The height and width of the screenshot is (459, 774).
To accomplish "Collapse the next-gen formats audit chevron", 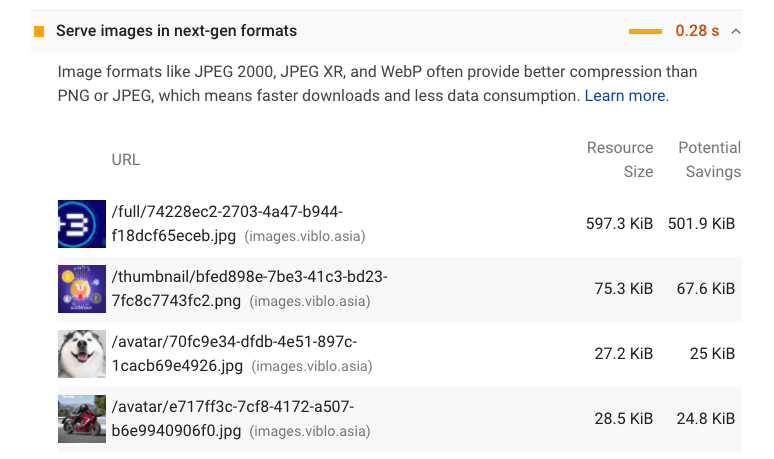I will [x=736, y=31].
